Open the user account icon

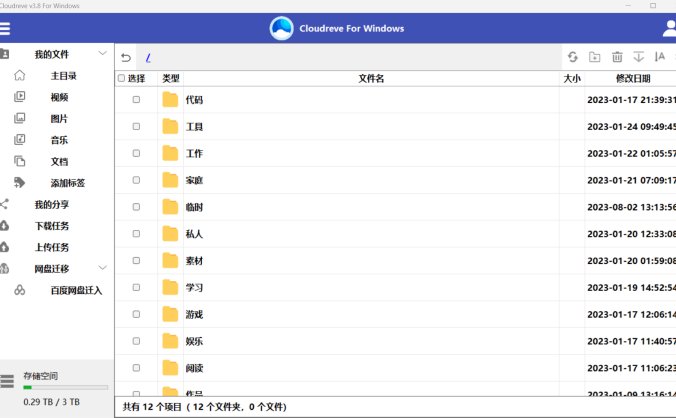click(x=670, y=29)
